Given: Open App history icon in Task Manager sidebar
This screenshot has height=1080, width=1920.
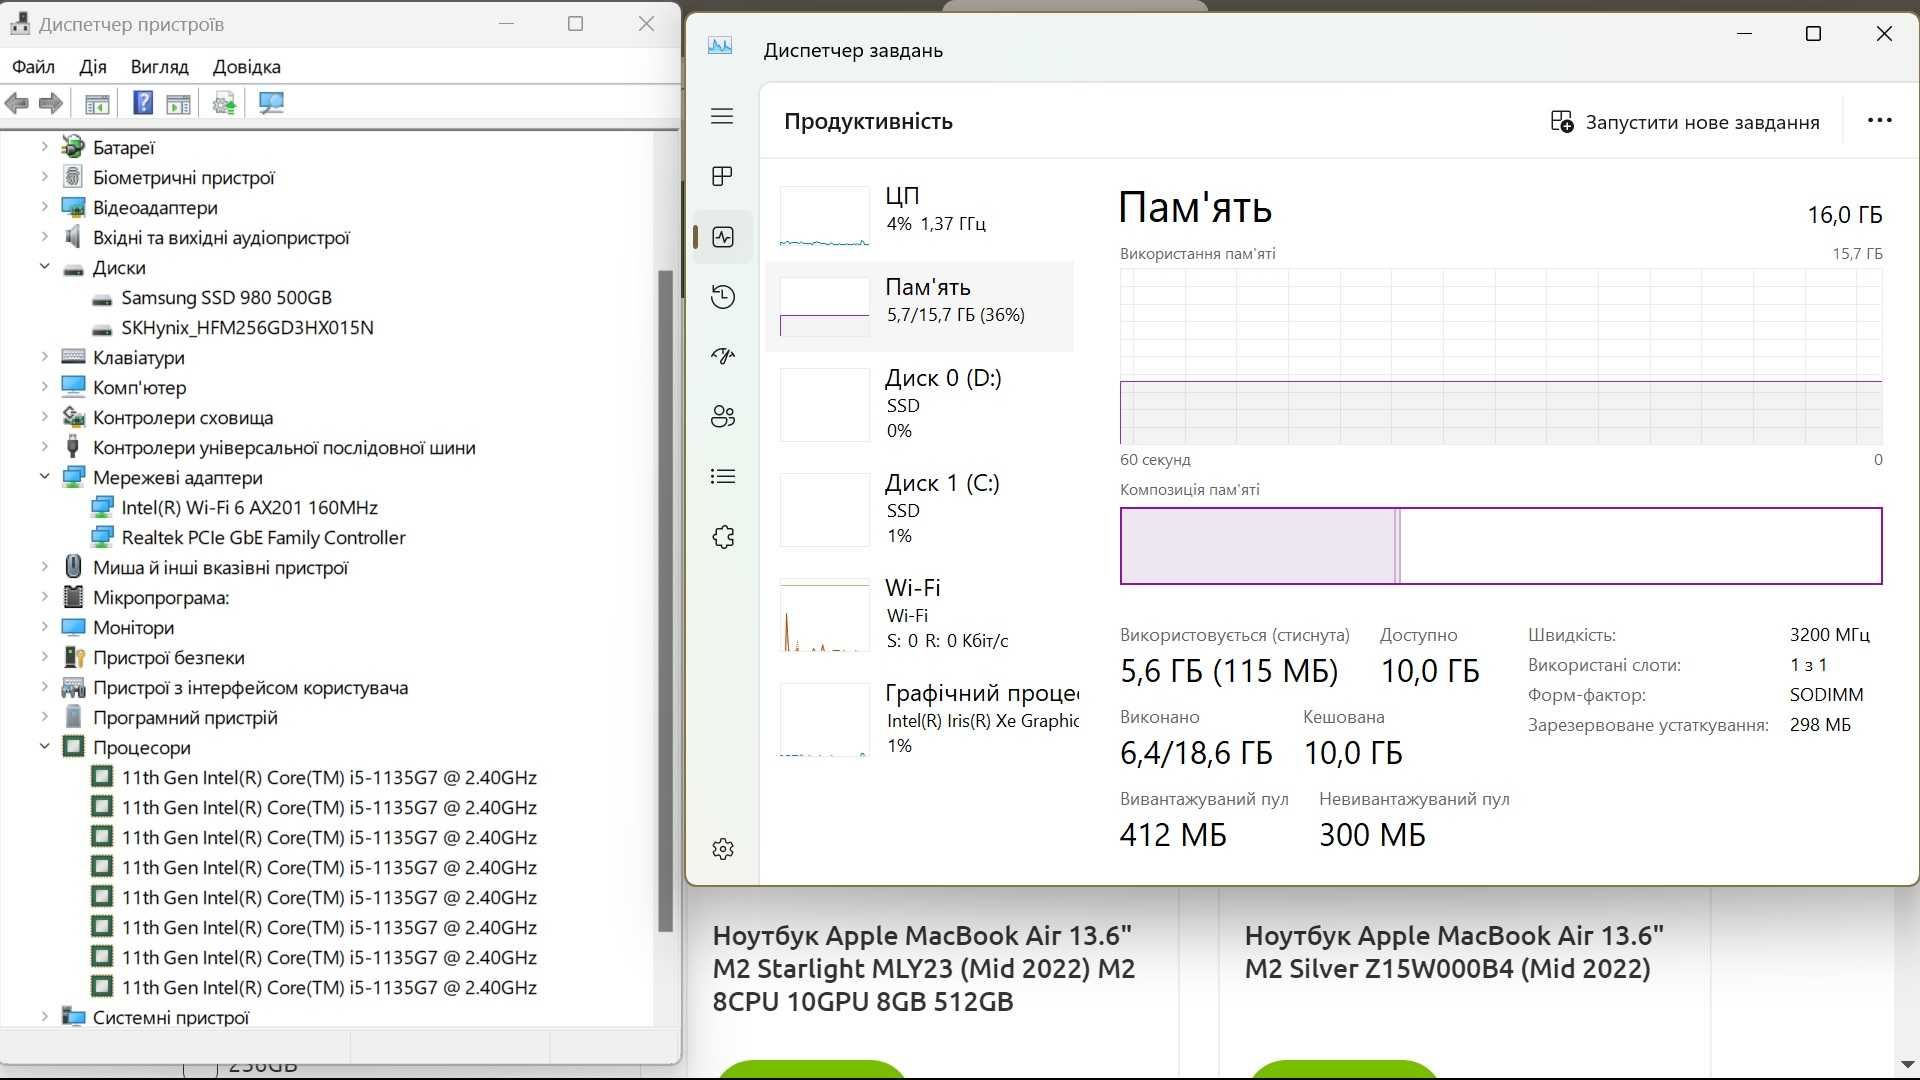Looking at the screenshot, I should tap(722, 297).
